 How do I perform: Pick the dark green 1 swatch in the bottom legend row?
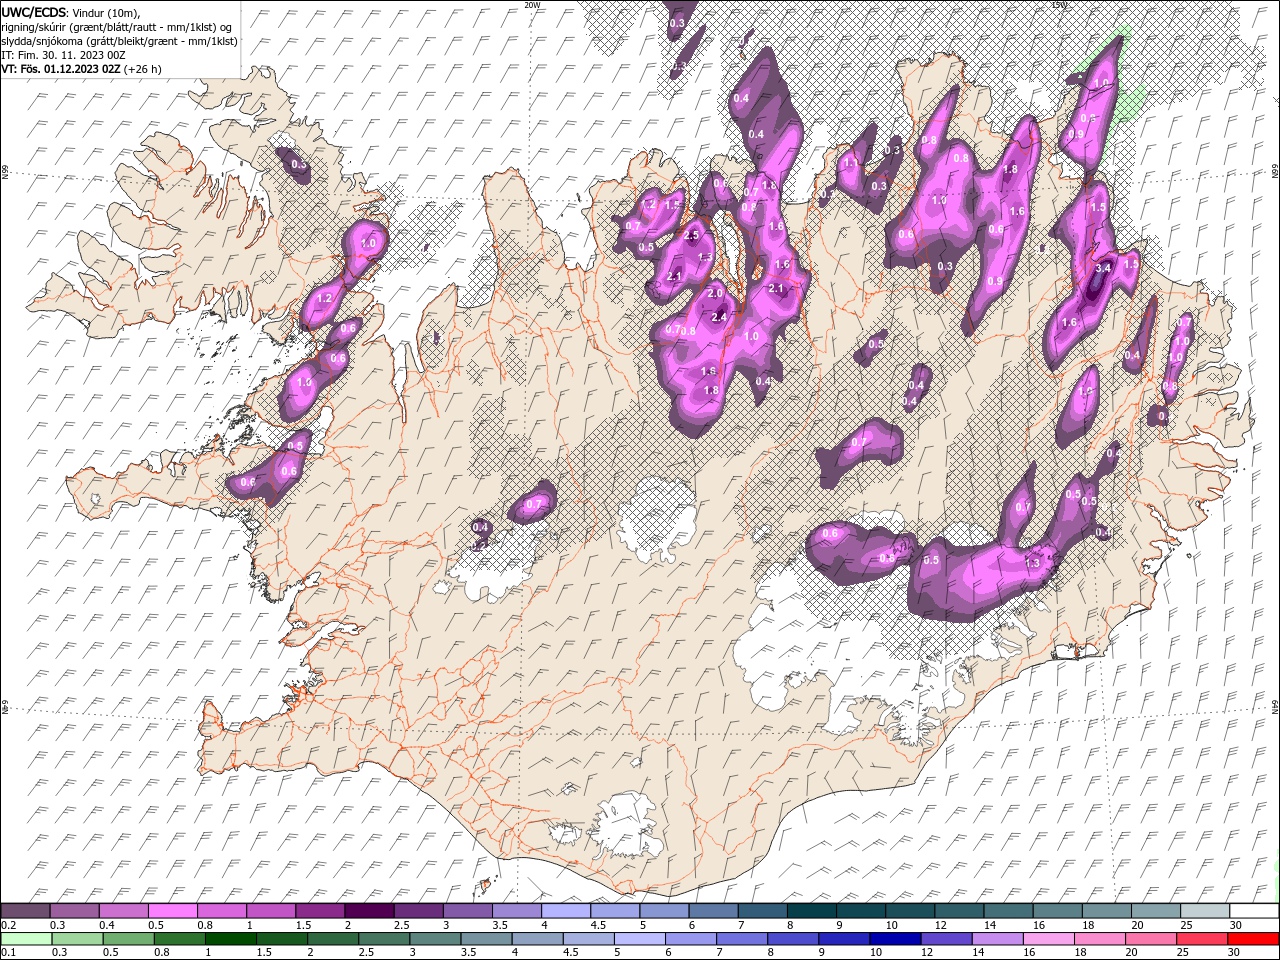(231, 939)
